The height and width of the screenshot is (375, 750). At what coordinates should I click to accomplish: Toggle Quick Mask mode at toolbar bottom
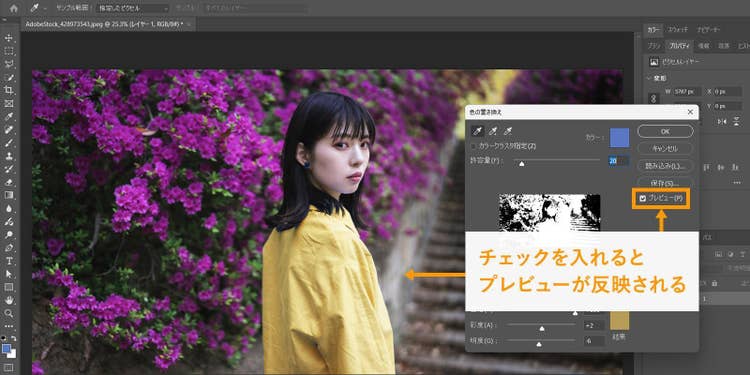[x=9, y=367]
